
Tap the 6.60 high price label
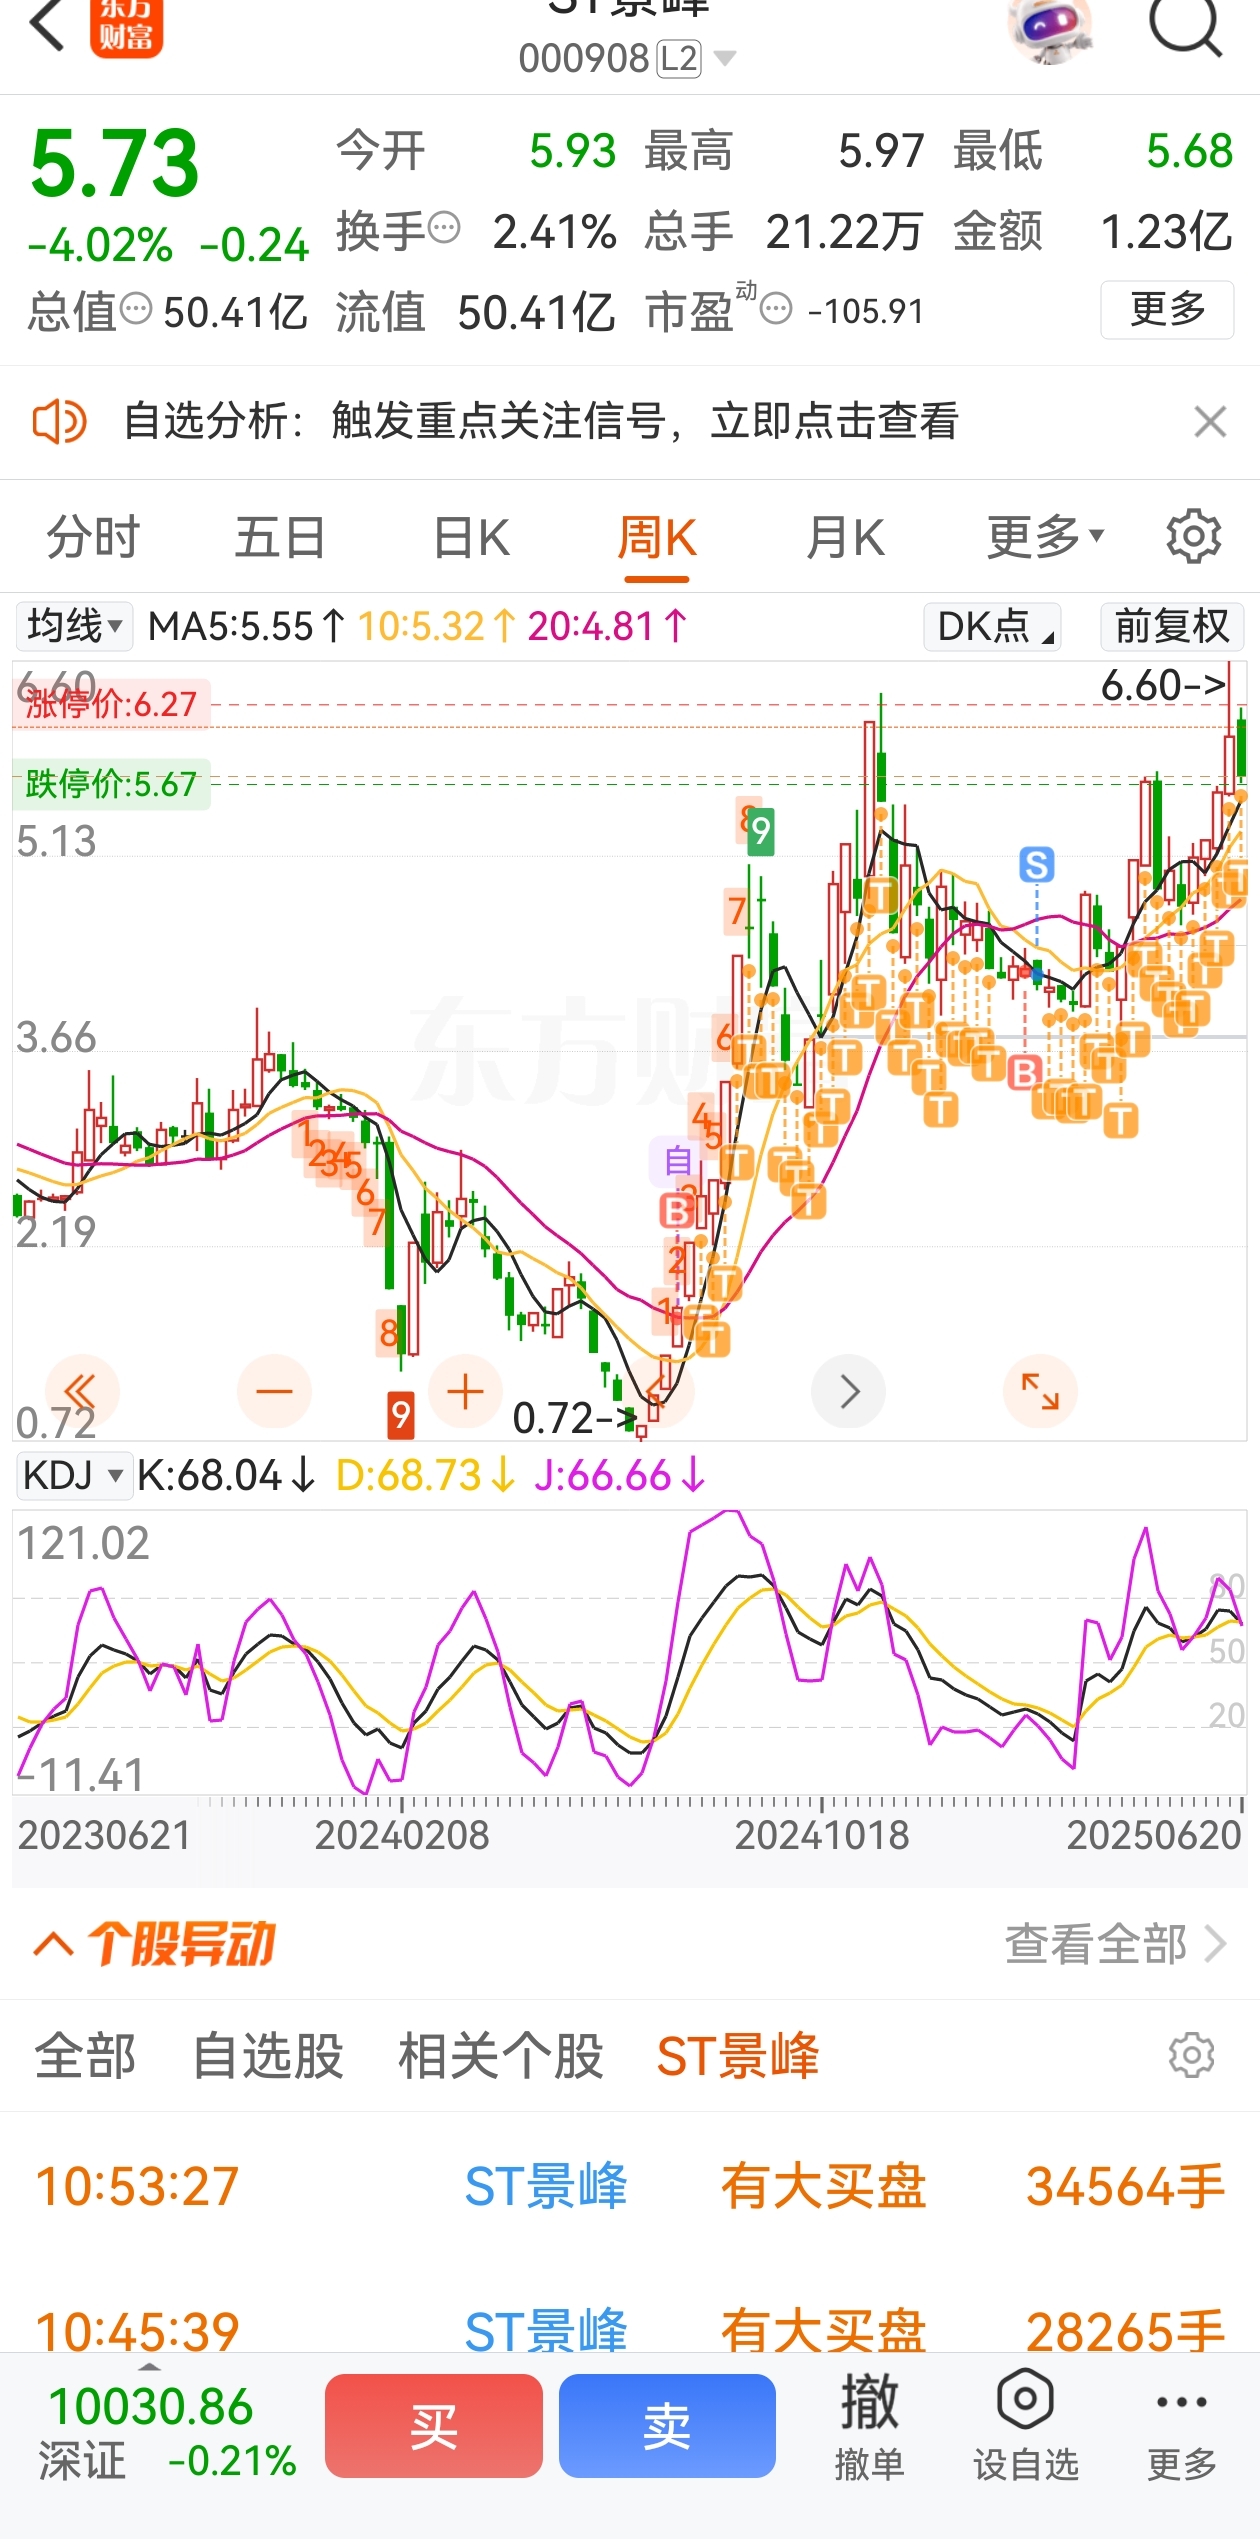(1164, 685)
